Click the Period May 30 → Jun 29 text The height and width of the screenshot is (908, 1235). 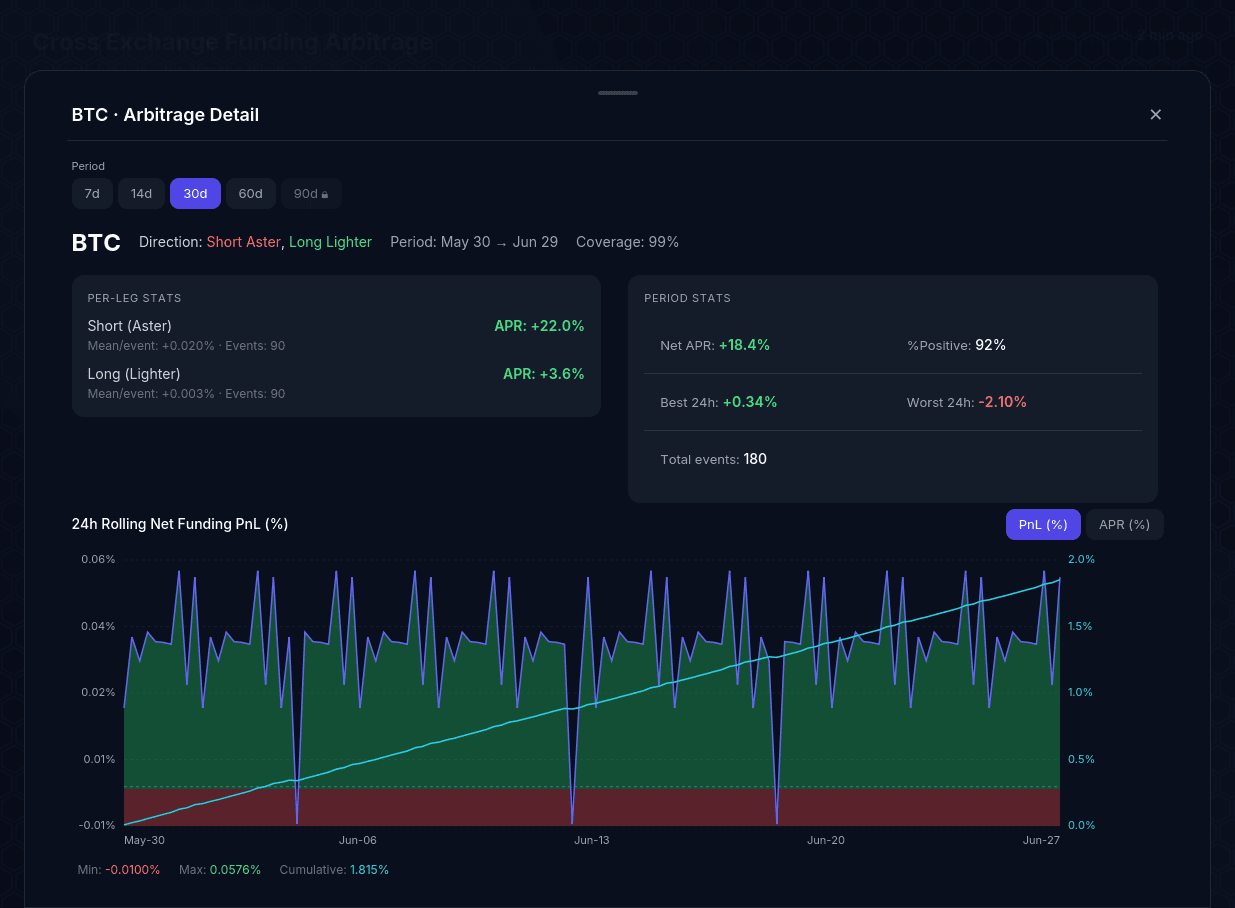click(x=474, y=242)
